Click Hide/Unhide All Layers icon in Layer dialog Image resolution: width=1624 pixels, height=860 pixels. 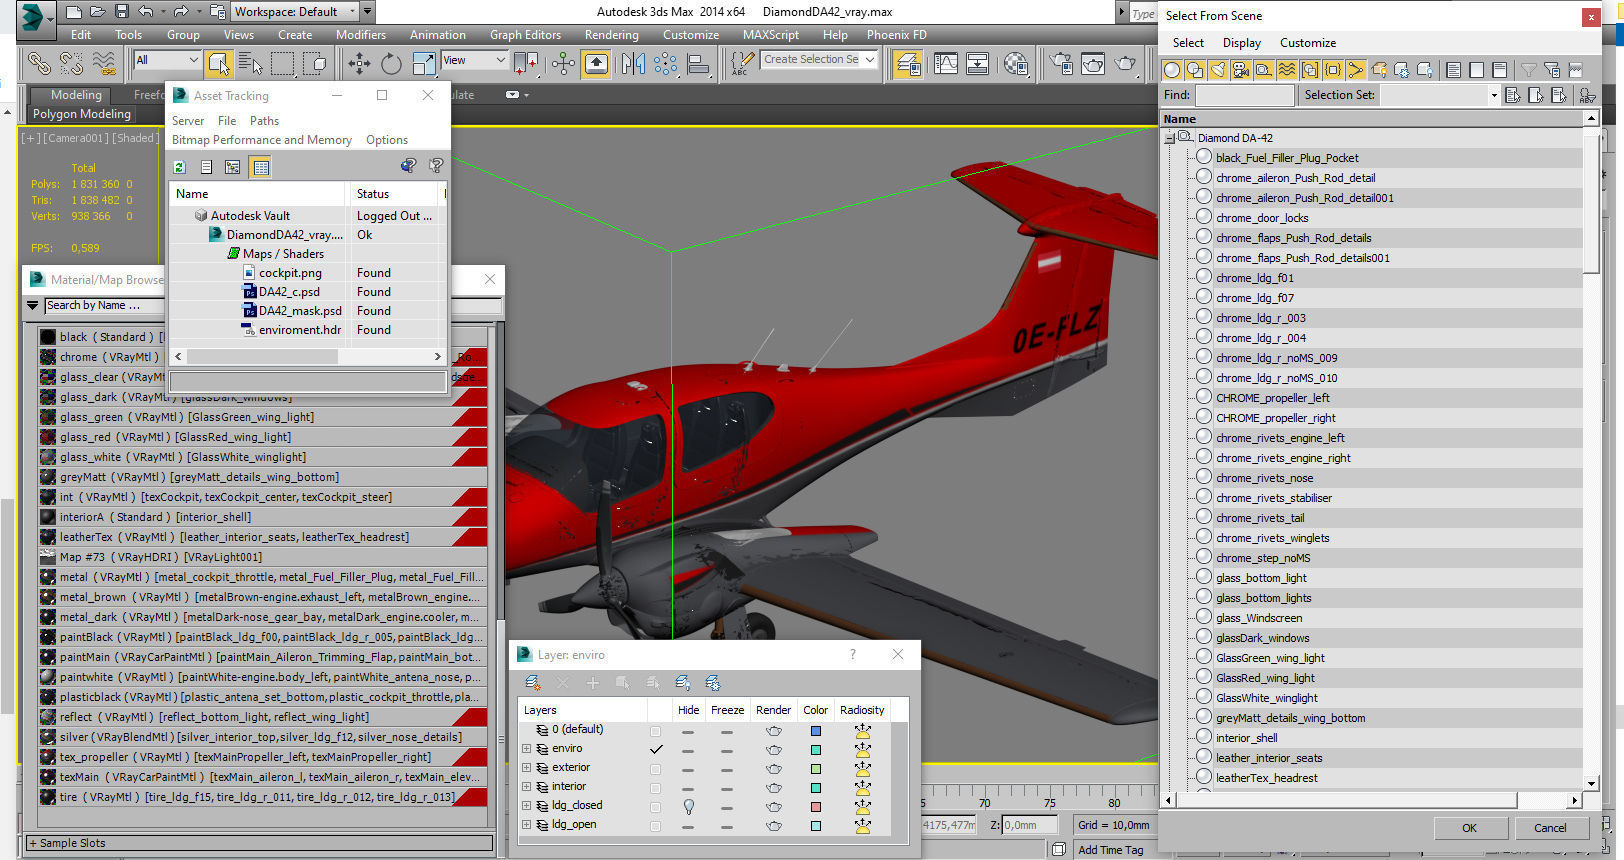(x=683, y=683)
